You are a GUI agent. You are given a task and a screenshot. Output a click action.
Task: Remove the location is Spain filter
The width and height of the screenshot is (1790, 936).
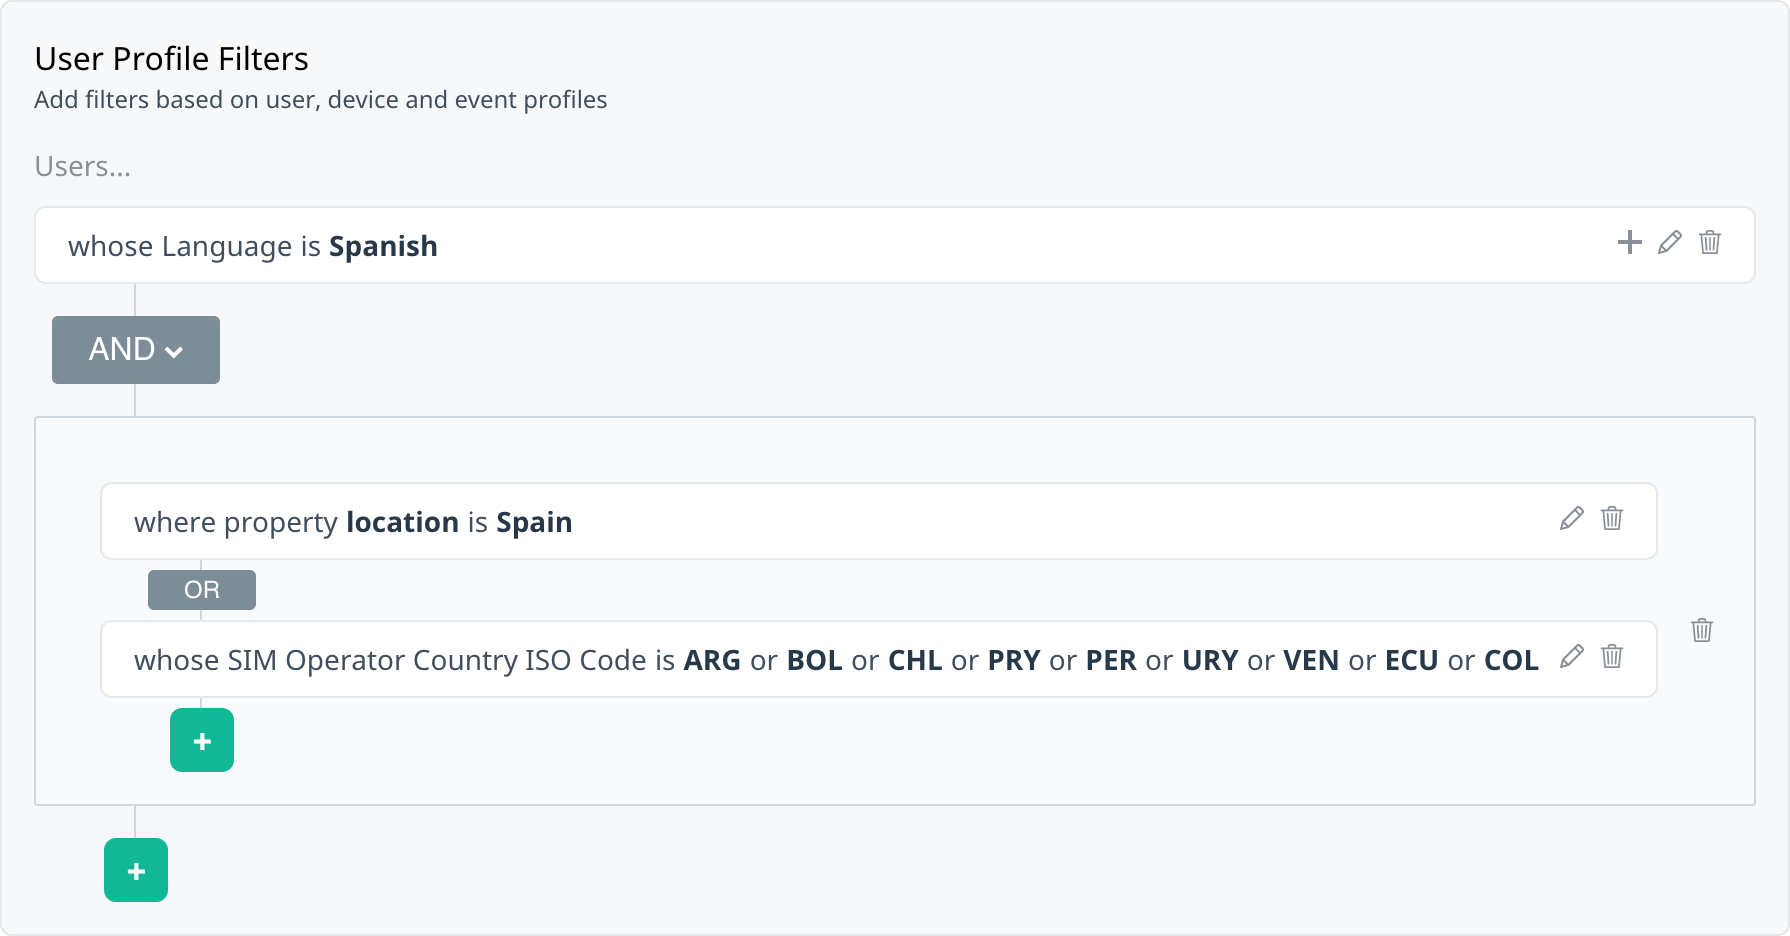(1612, 519)
